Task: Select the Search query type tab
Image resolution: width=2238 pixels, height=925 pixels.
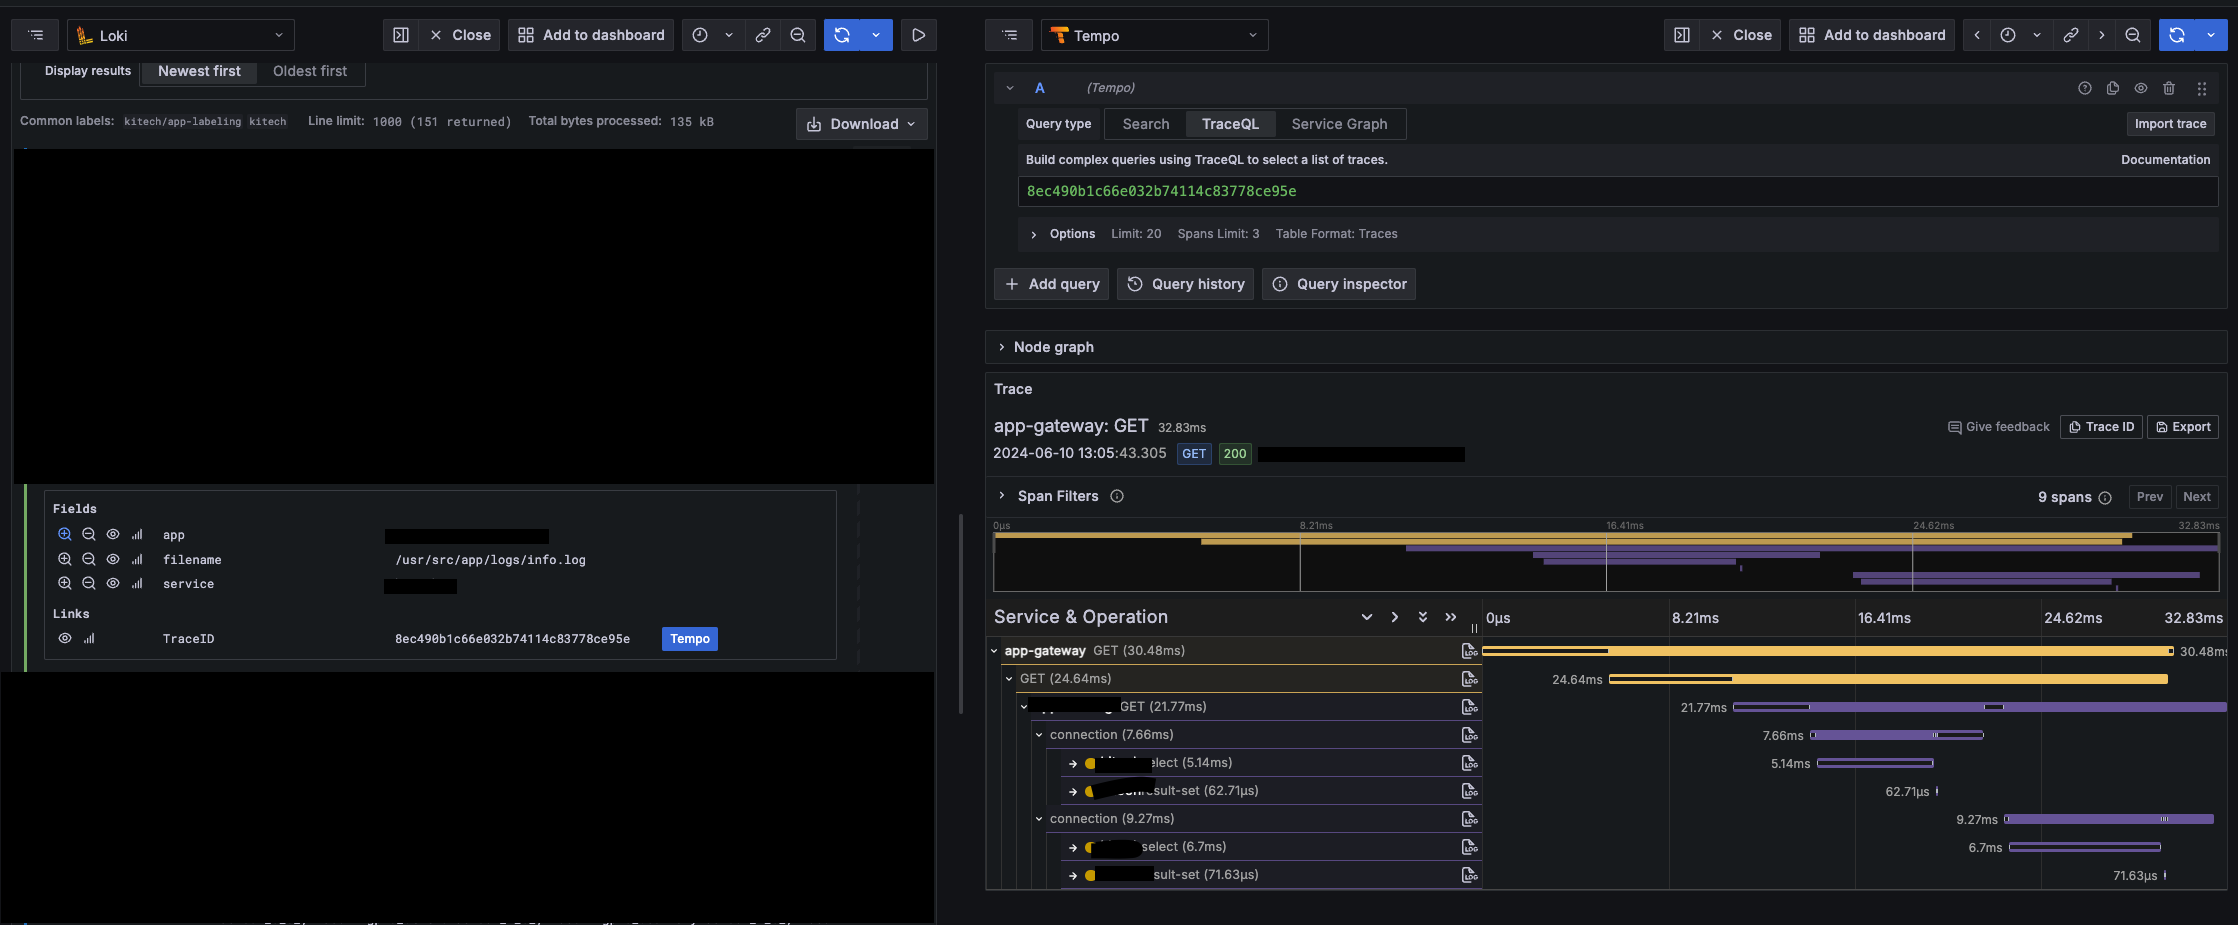Action: click(1145, 124)
